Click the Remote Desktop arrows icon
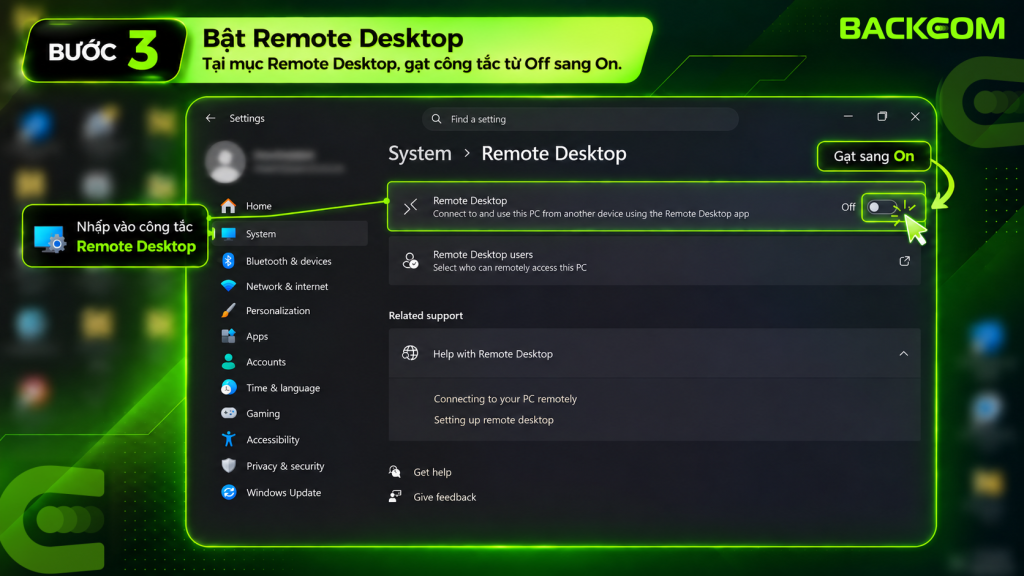This screenshot has height=576, width=1024. [x=410, y=207]
